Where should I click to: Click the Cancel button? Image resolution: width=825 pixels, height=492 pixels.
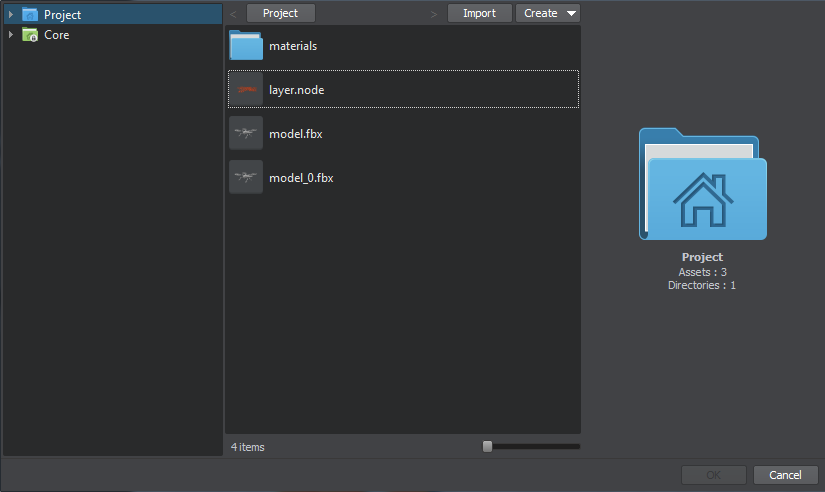(785, 475)
